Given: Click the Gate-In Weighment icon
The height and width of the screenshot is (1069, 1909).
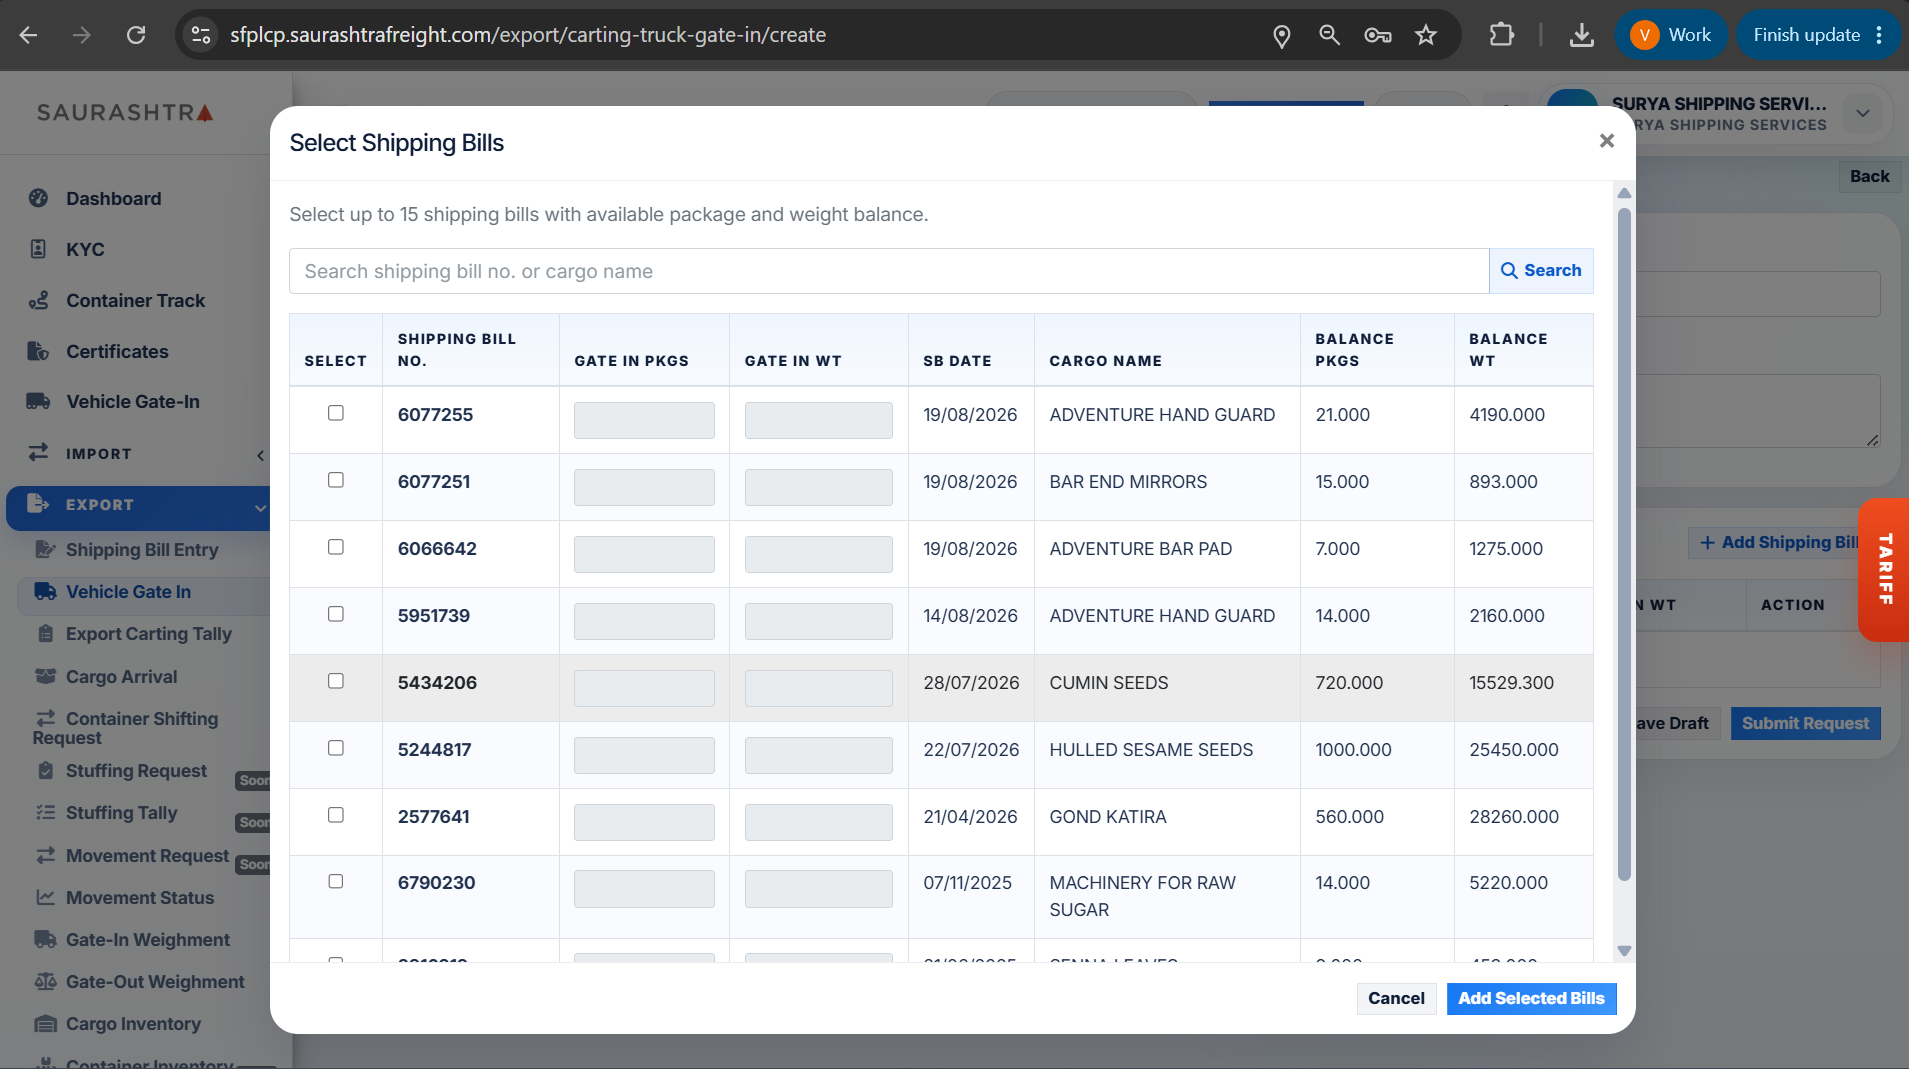Looking at the screenshot, I should click(45, 939).
